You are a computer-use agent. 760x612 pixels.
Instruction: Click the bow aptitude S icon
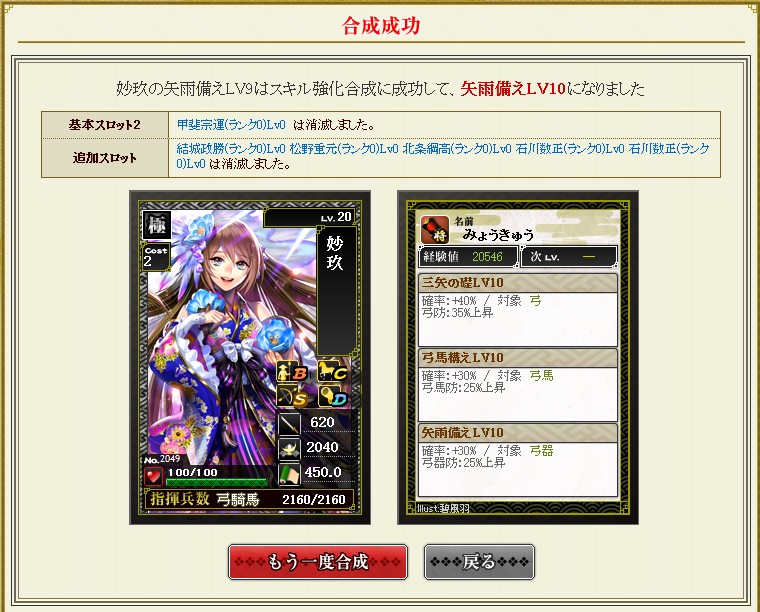(292, 396)
